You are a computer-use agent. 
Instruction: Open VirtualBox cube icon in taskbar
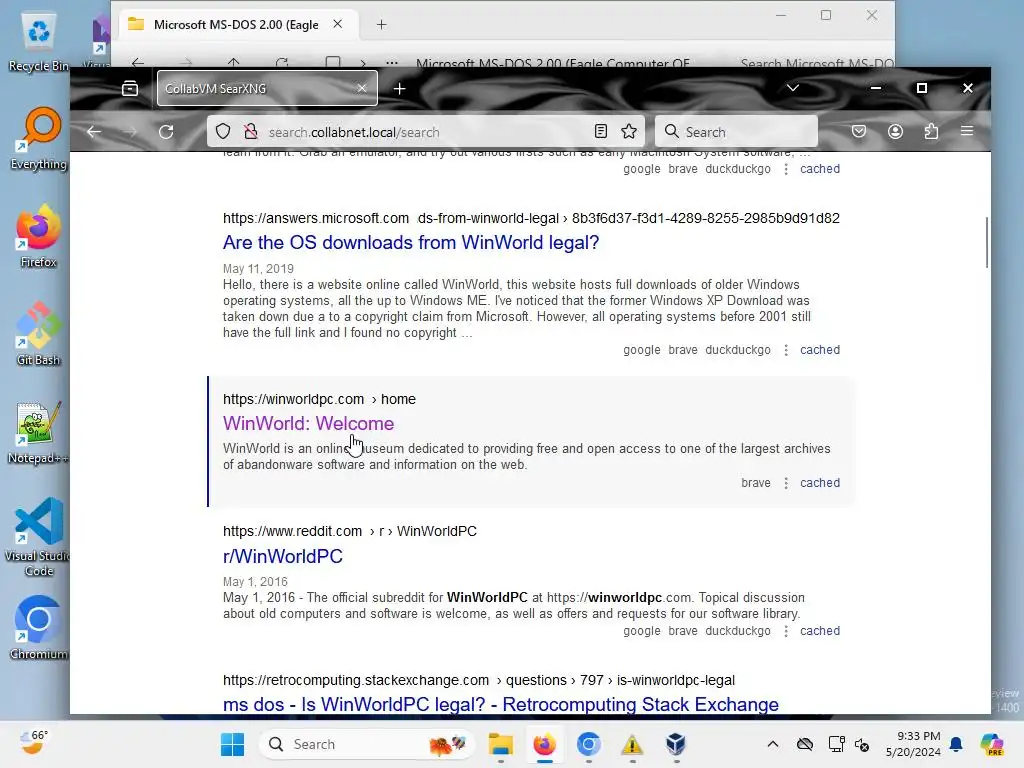point(676,744)
